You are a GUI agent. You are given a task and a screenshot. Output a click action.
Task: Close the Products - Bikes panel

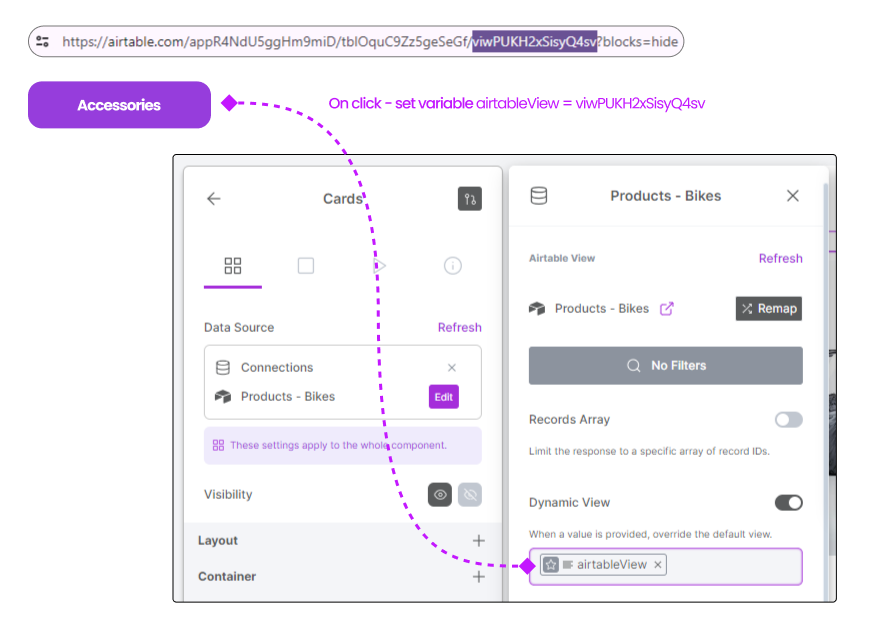792,196
